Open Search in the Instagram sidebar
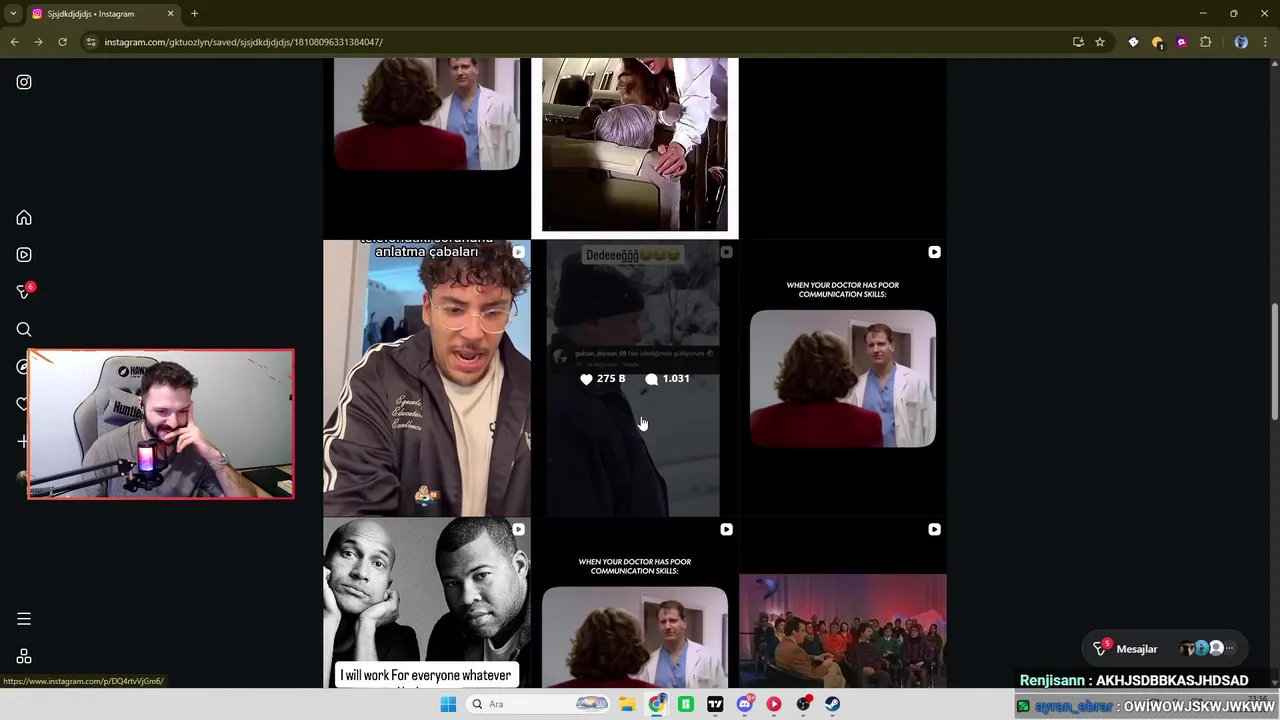Viewport: 1280px width, 720px height. [x=24, y=329]
